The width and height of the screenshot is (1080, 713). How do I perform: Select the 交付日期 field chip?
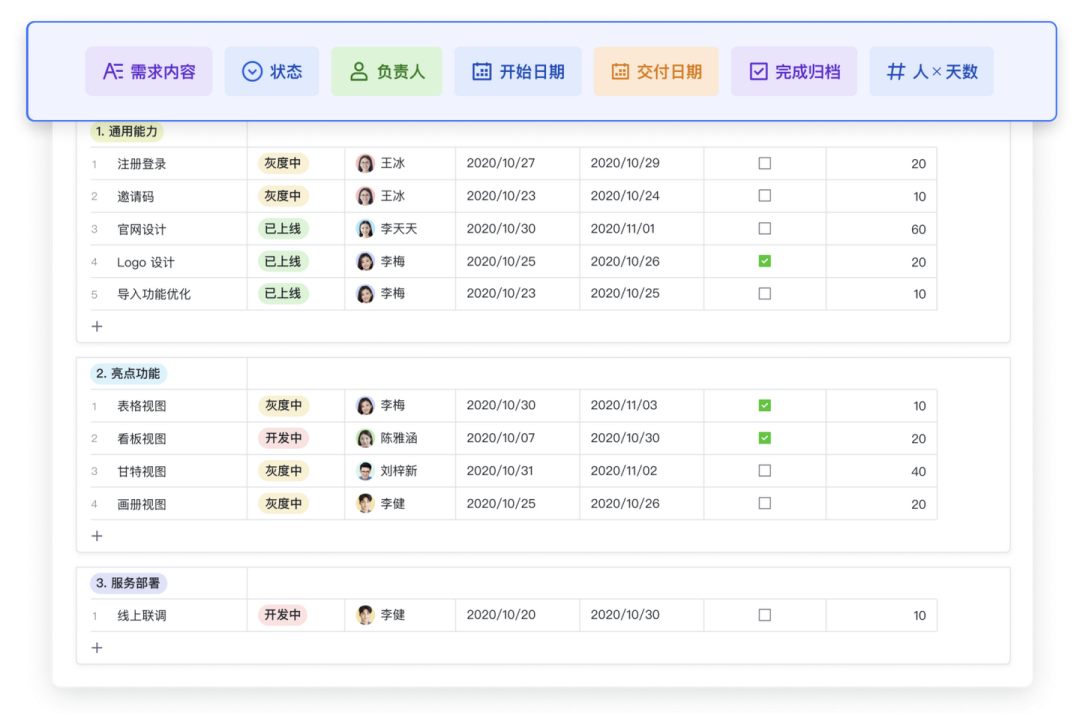pos(656,72)
